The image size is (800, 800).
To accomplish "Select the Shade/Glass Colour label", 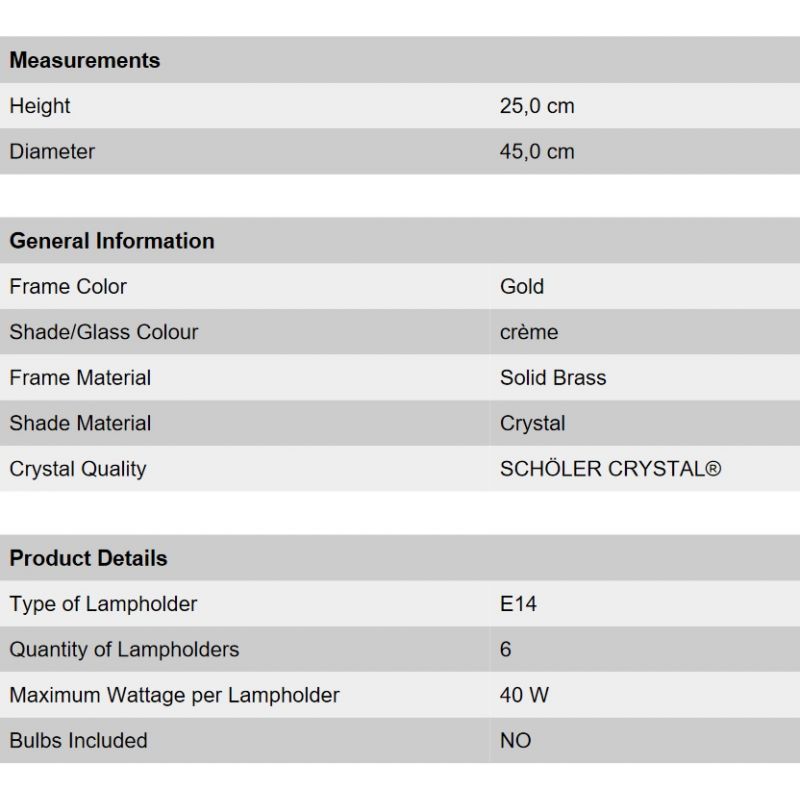I will 104,332.
